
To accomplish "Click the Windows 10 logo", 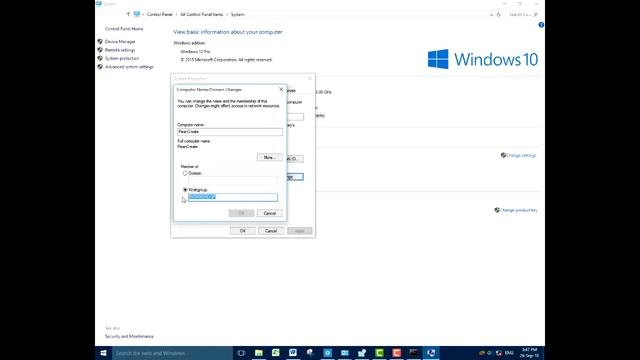I will [482, 60].
